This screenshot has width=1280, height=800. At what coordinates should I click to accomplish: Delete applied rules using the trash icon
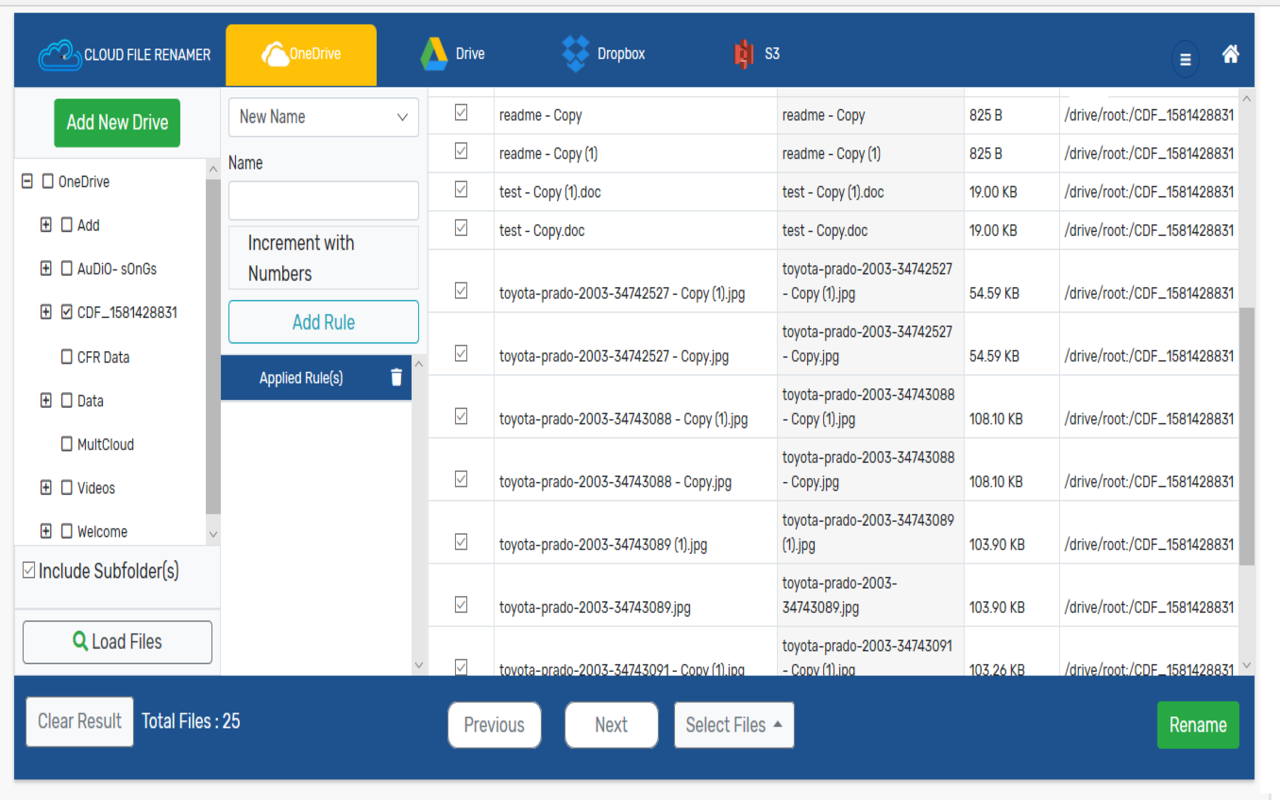click(x=396, y=377)
